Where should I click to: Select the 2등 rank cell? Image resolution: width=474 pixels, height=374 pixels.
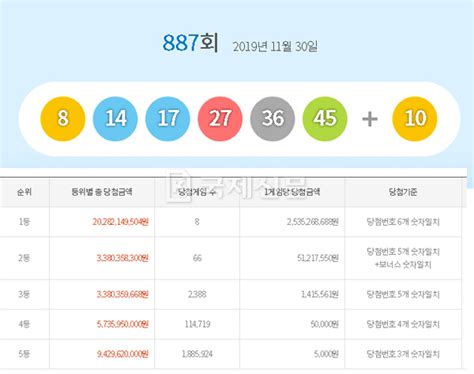[24, 258]
